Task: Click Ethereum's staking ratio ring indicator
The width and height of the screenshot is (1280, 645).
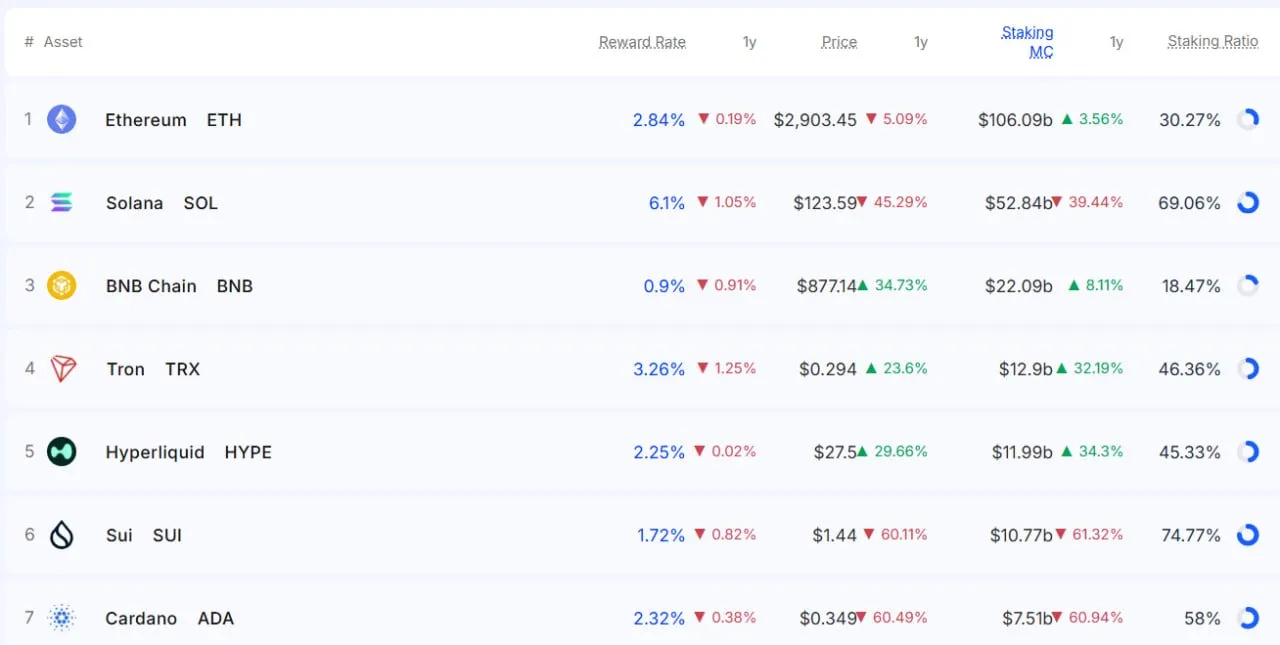Action: tap(1248, 119)
